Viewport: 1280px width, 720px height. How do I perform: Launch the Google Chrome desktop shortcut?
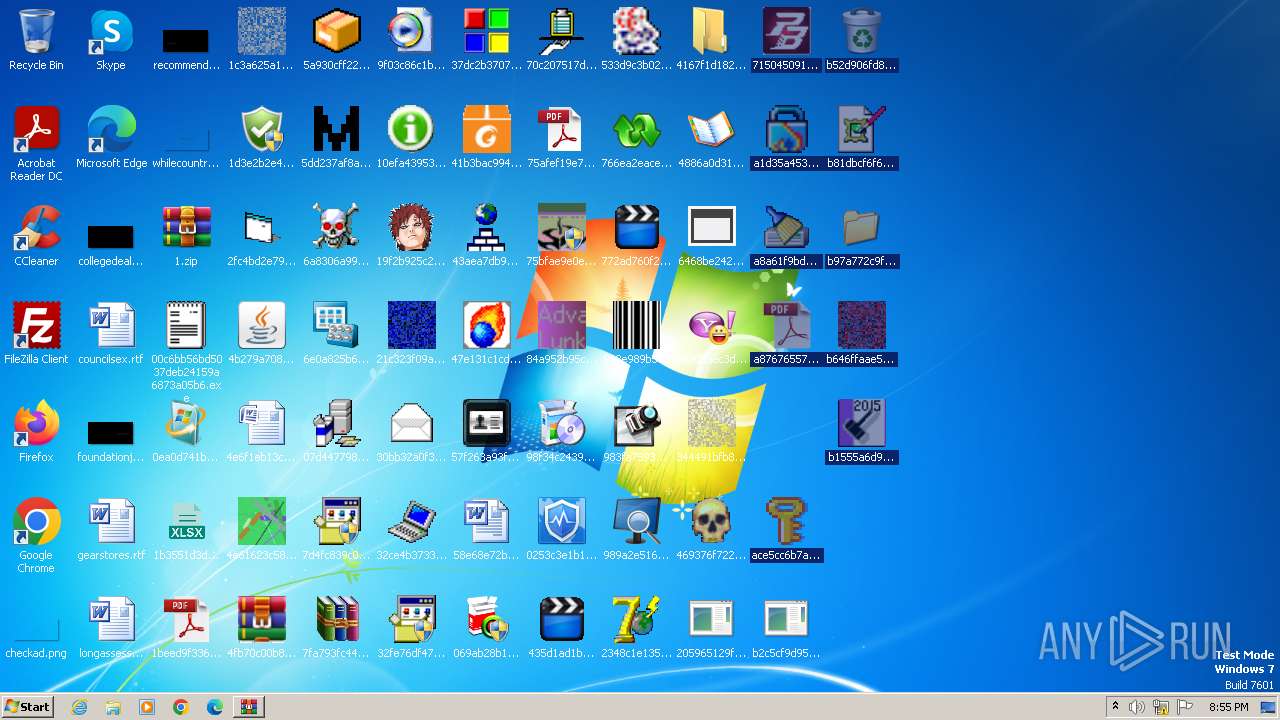pos(36,536)
